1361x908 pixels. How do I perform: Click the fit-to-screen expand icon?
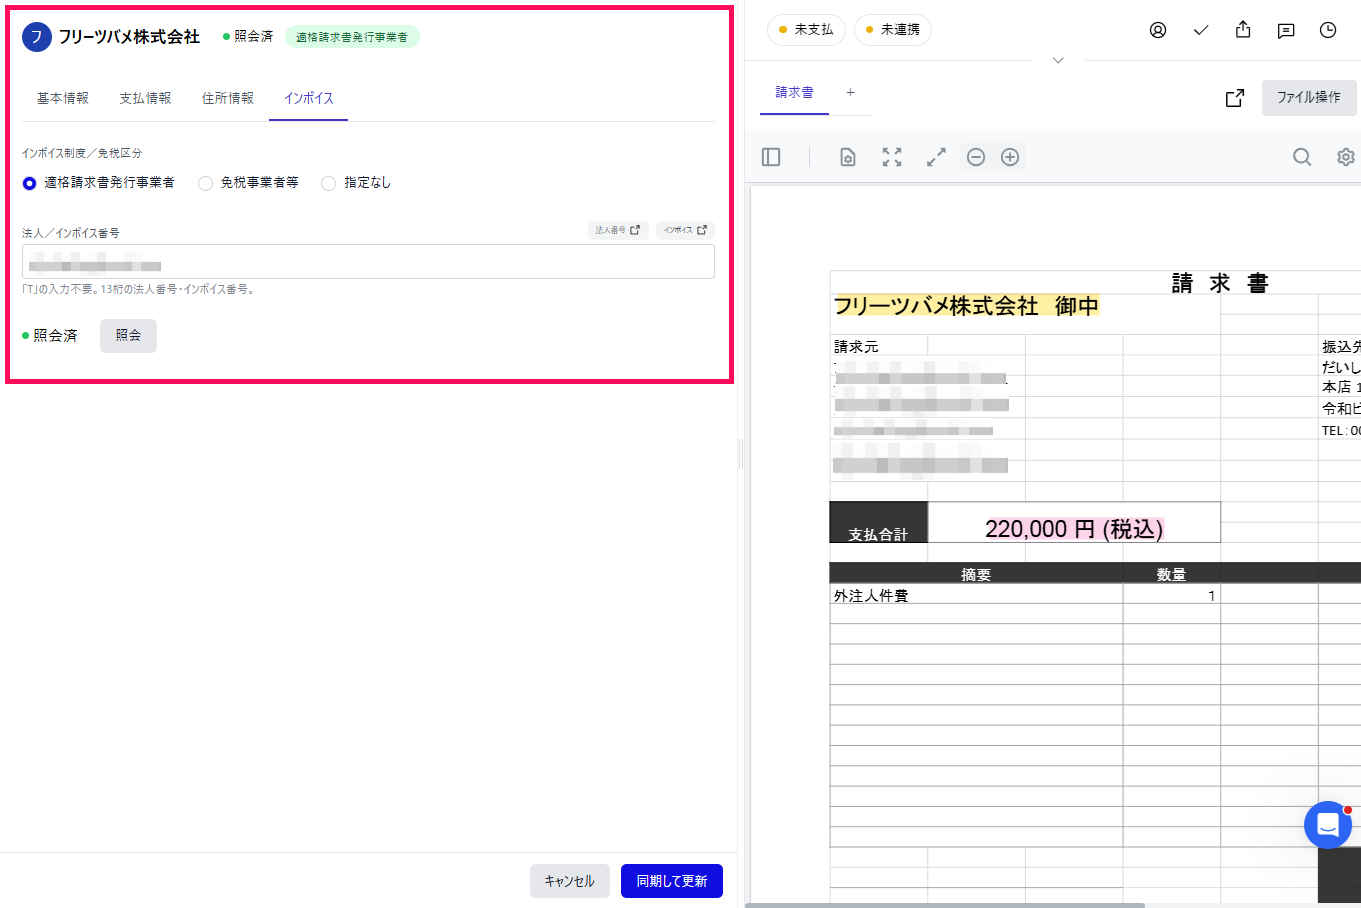point(892,157)
